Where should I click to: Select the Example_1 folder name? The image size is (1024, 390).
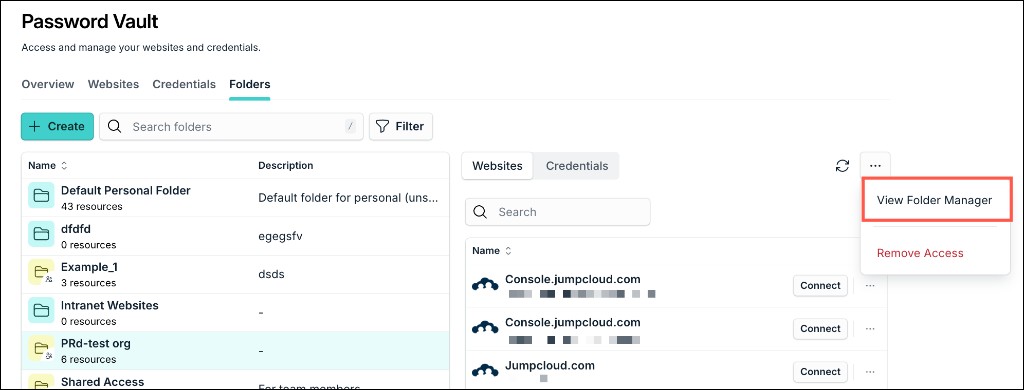tap(89, 267)
